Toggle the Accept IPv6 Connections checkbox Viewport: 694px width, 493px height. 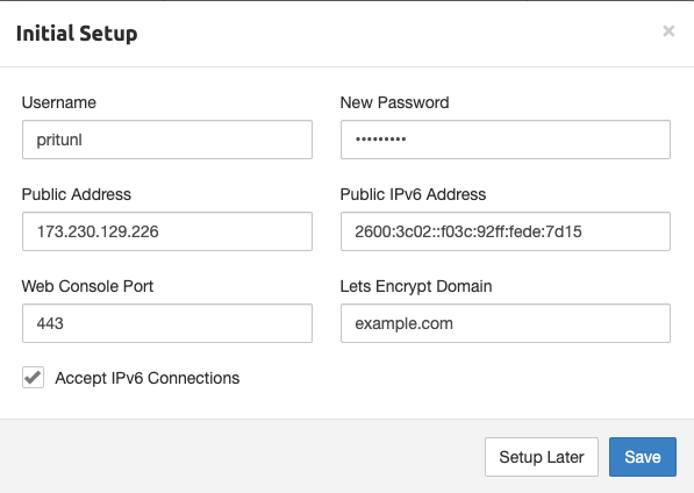click(x=34, y=378)
